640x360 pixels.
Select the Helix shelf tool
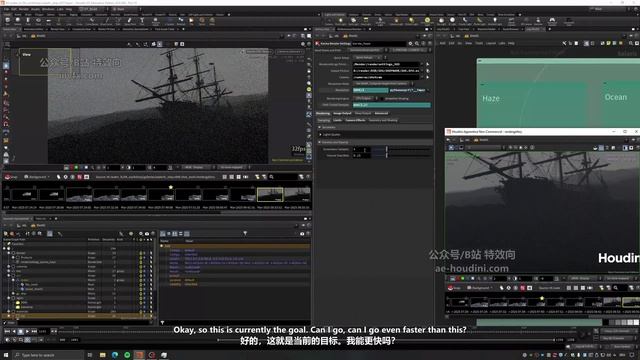(x=212, y=20)
